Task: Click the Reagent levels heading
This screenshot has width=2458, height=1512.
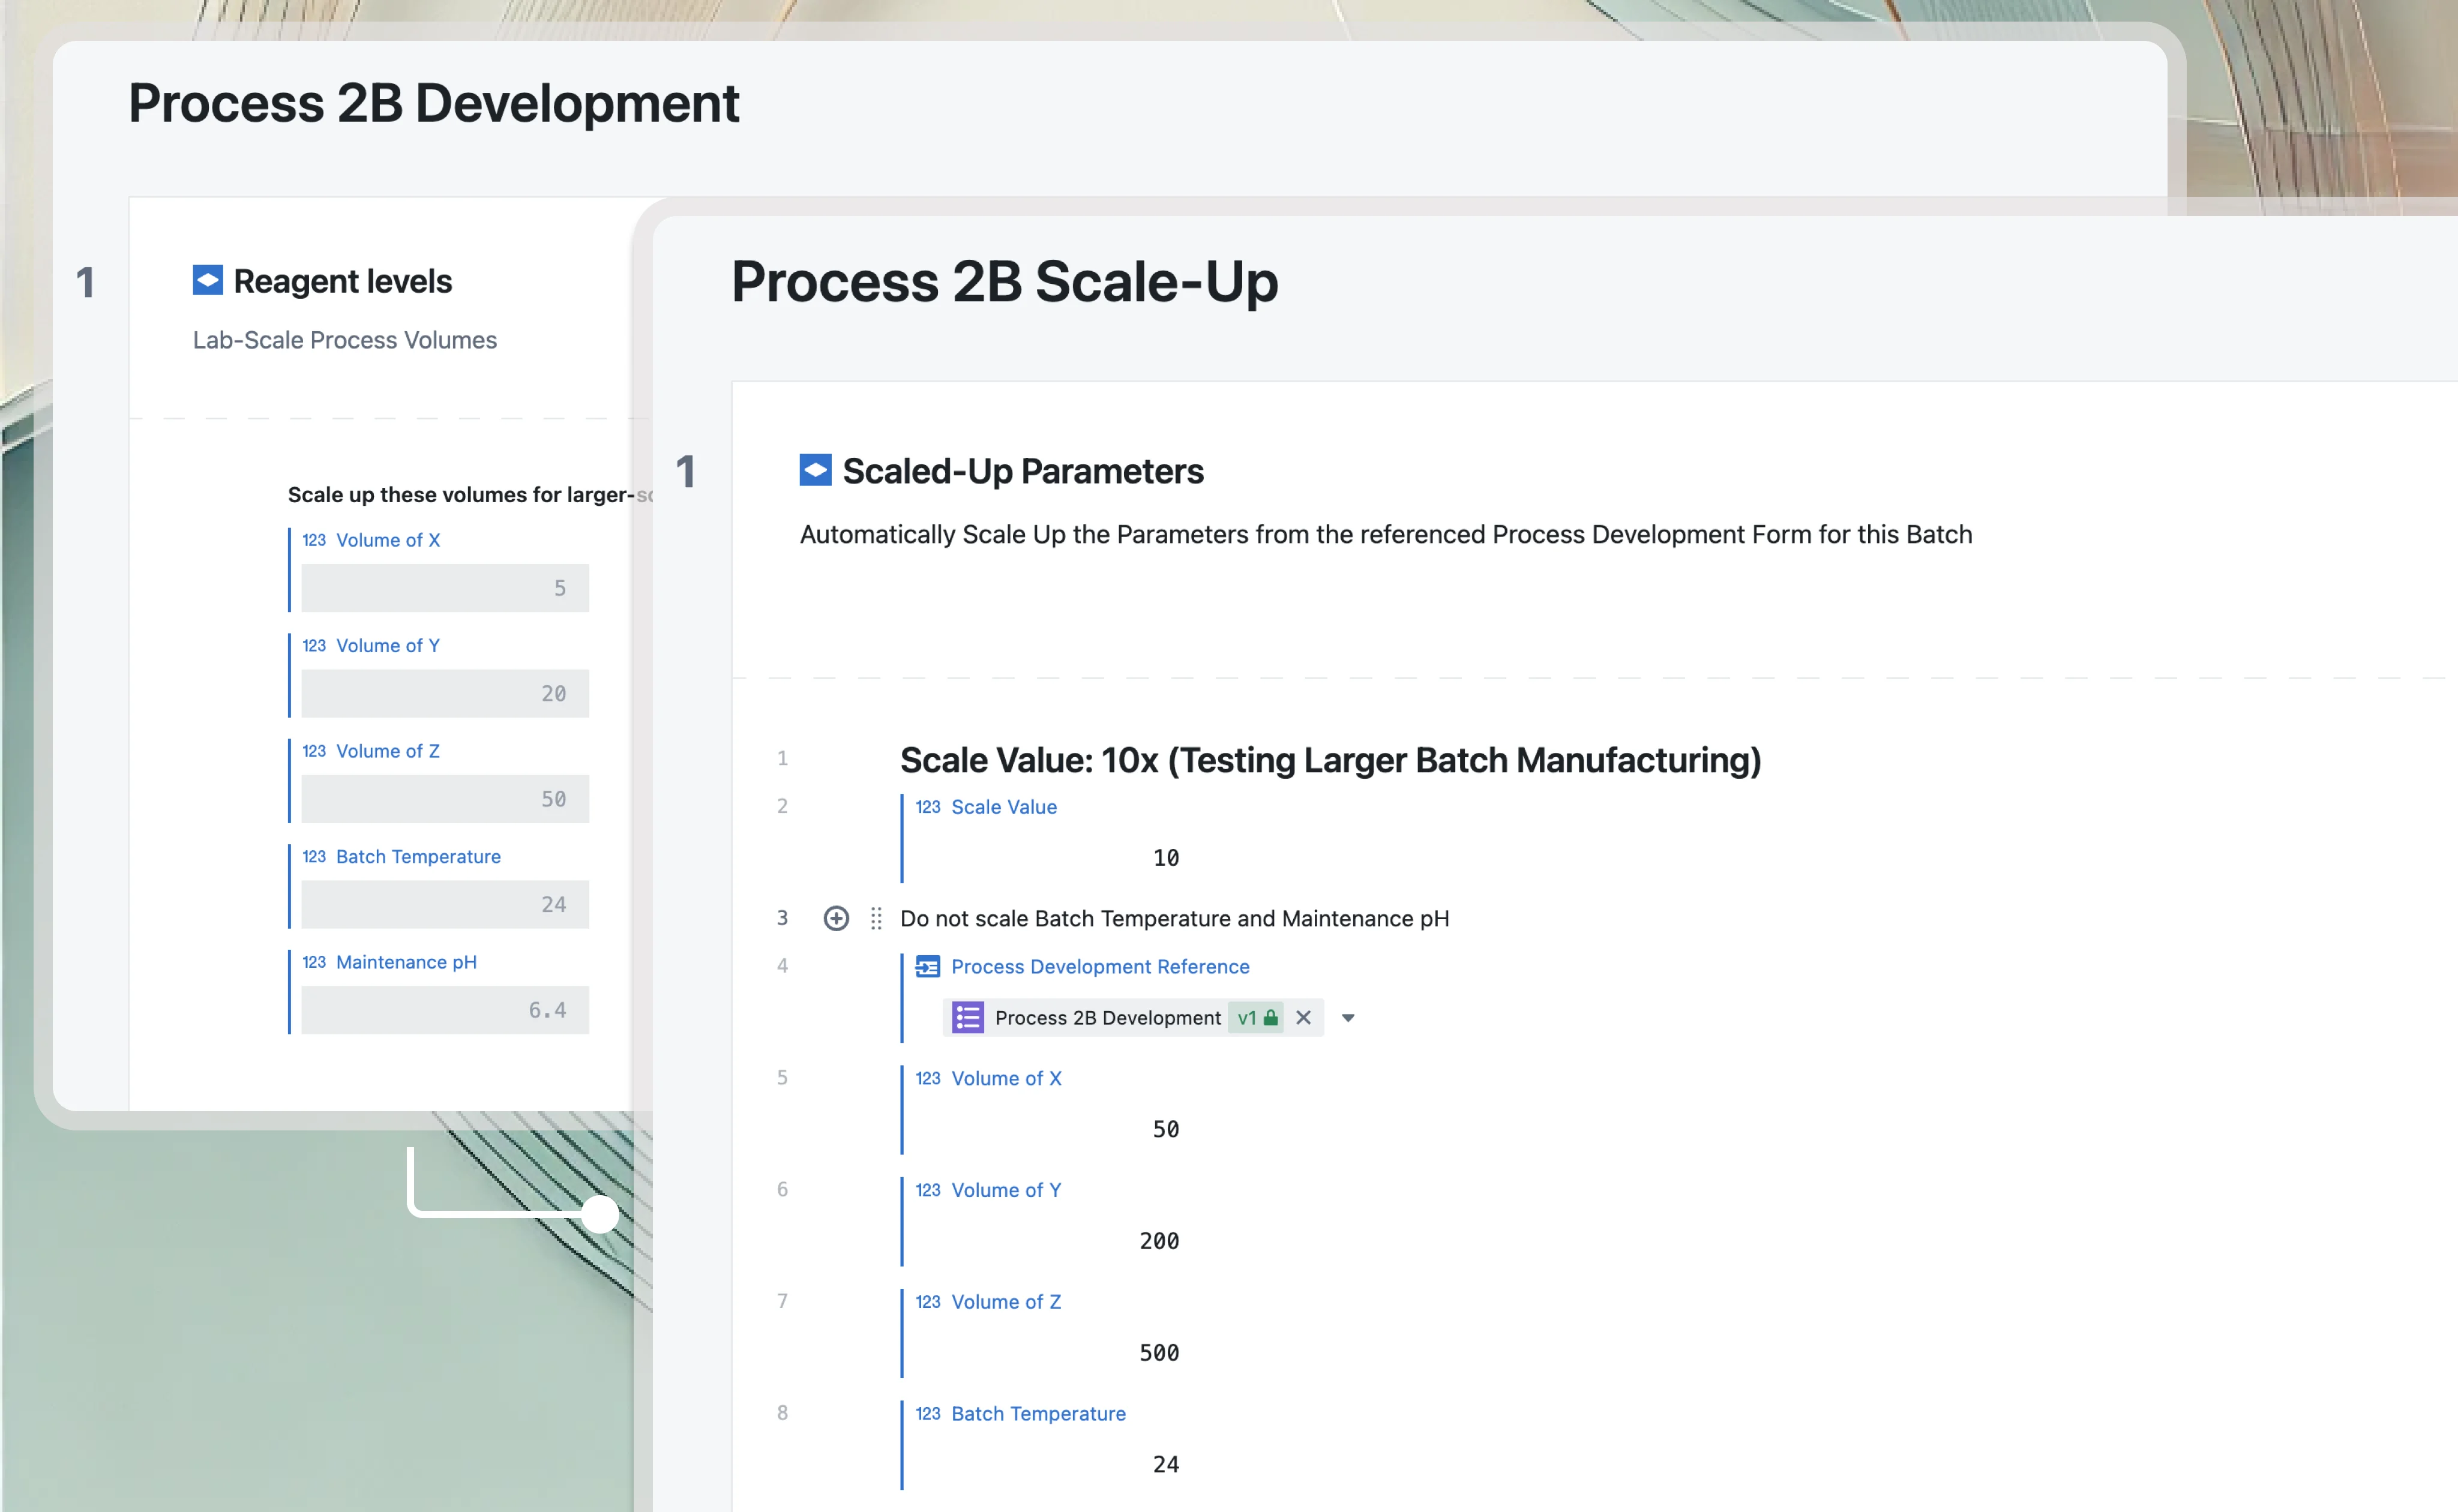Action: pos(343,281)
